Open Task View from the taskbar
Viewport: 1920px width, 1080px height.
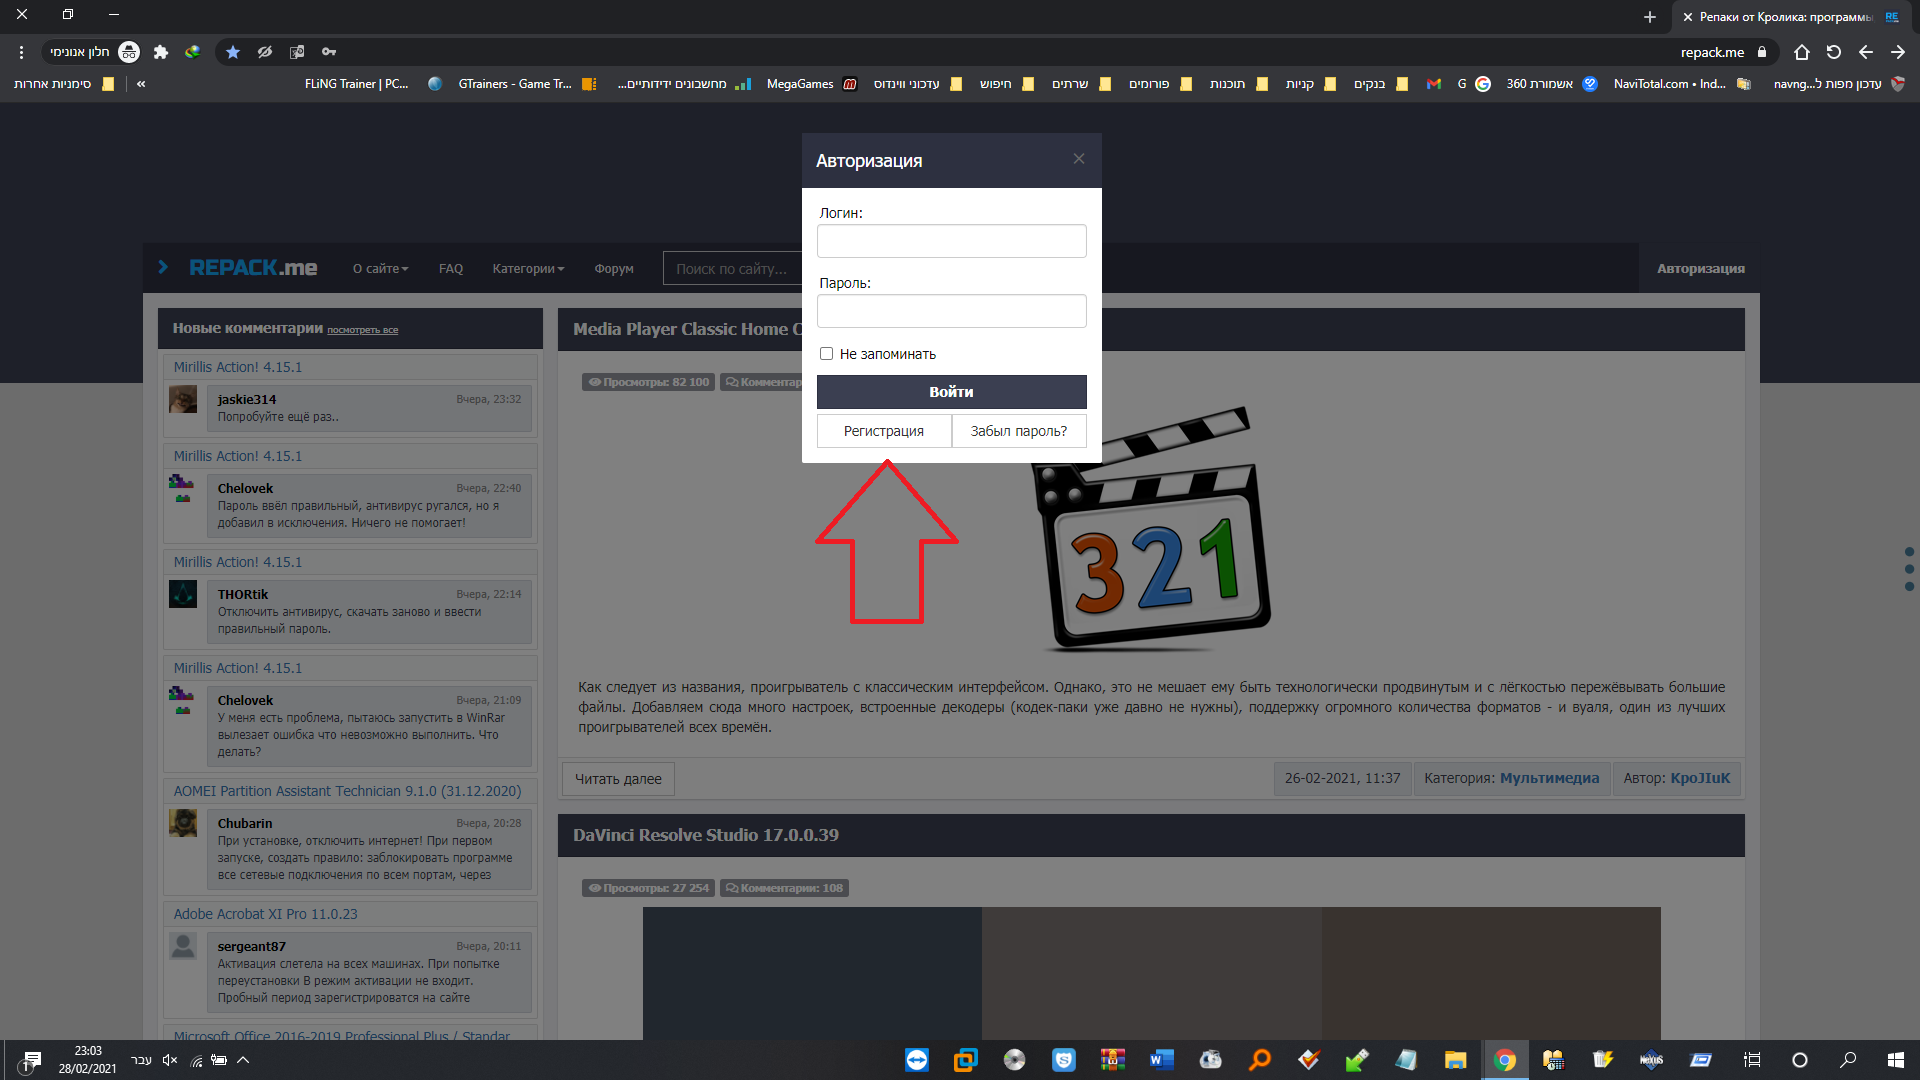coord(1752,1060)
